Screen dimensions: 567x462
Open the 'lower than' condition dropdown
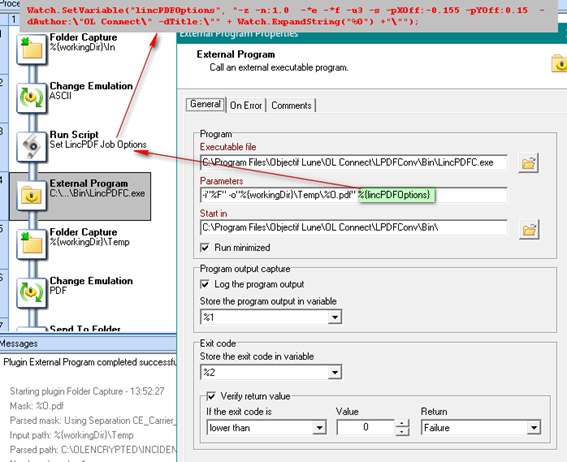[319, 428]
